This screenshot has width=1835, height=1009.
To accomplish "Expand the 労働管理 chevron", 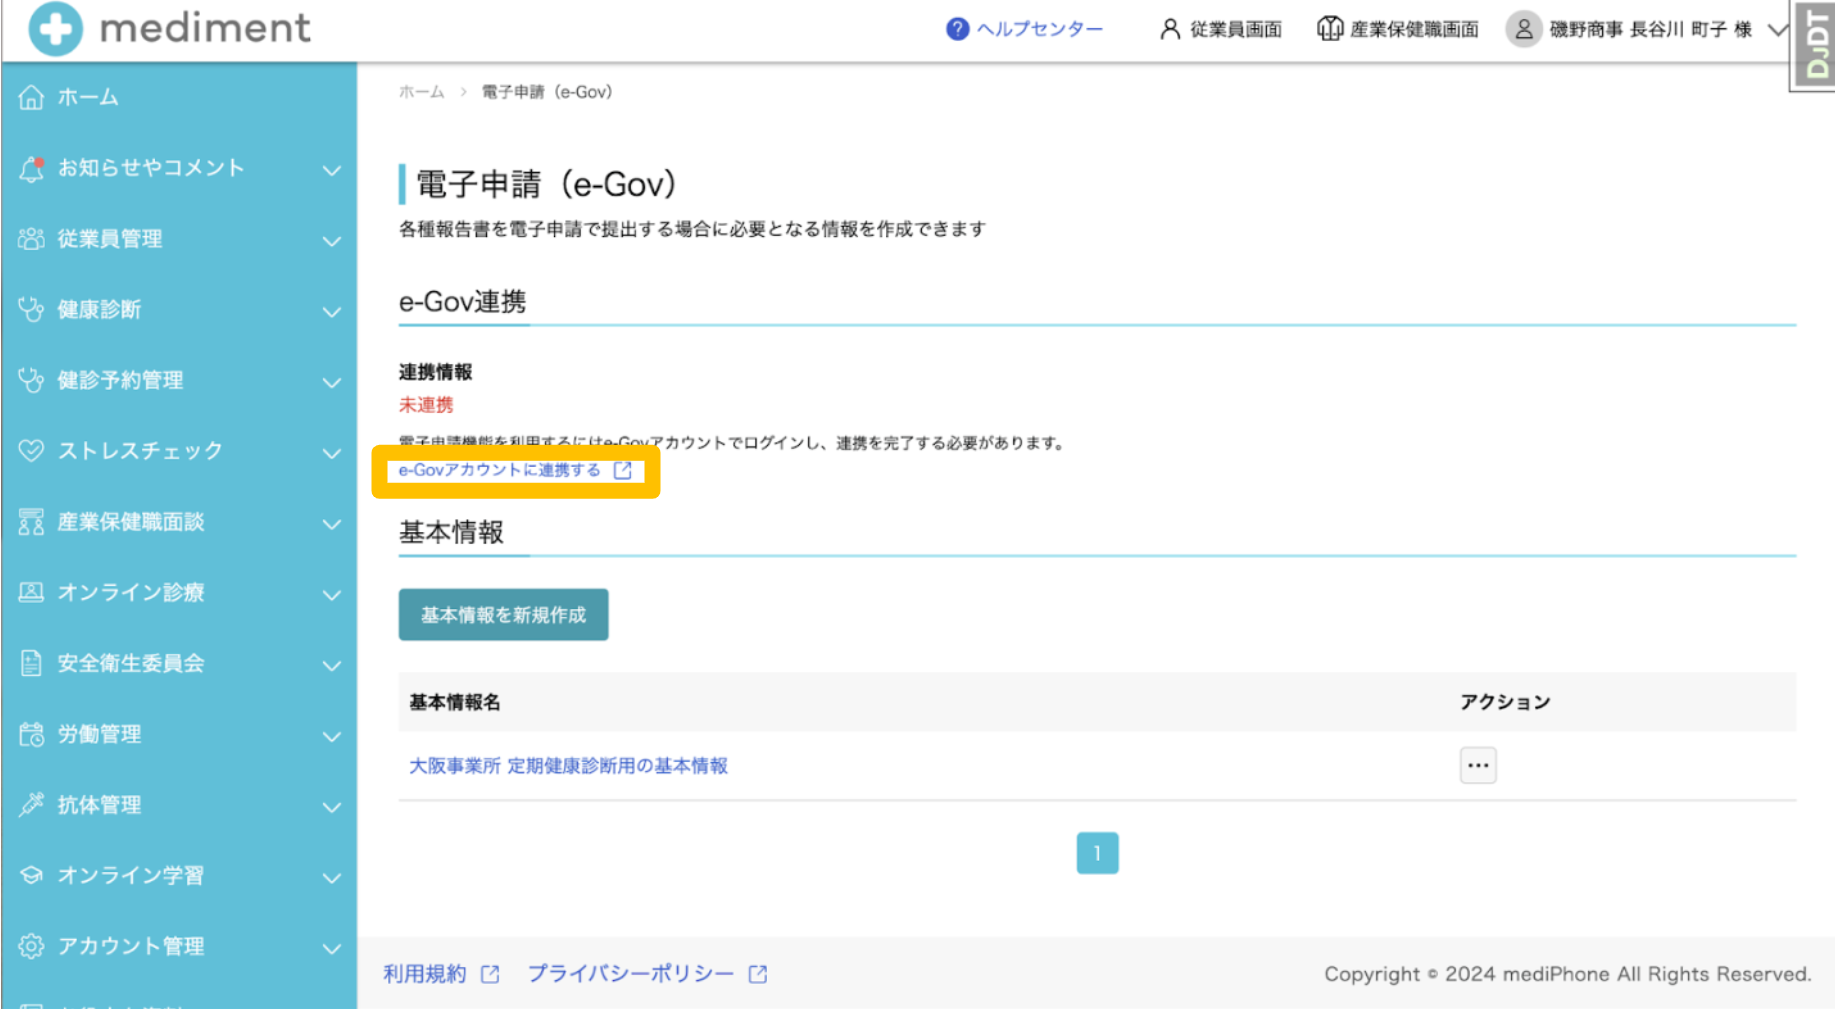I will coord(331,736).
